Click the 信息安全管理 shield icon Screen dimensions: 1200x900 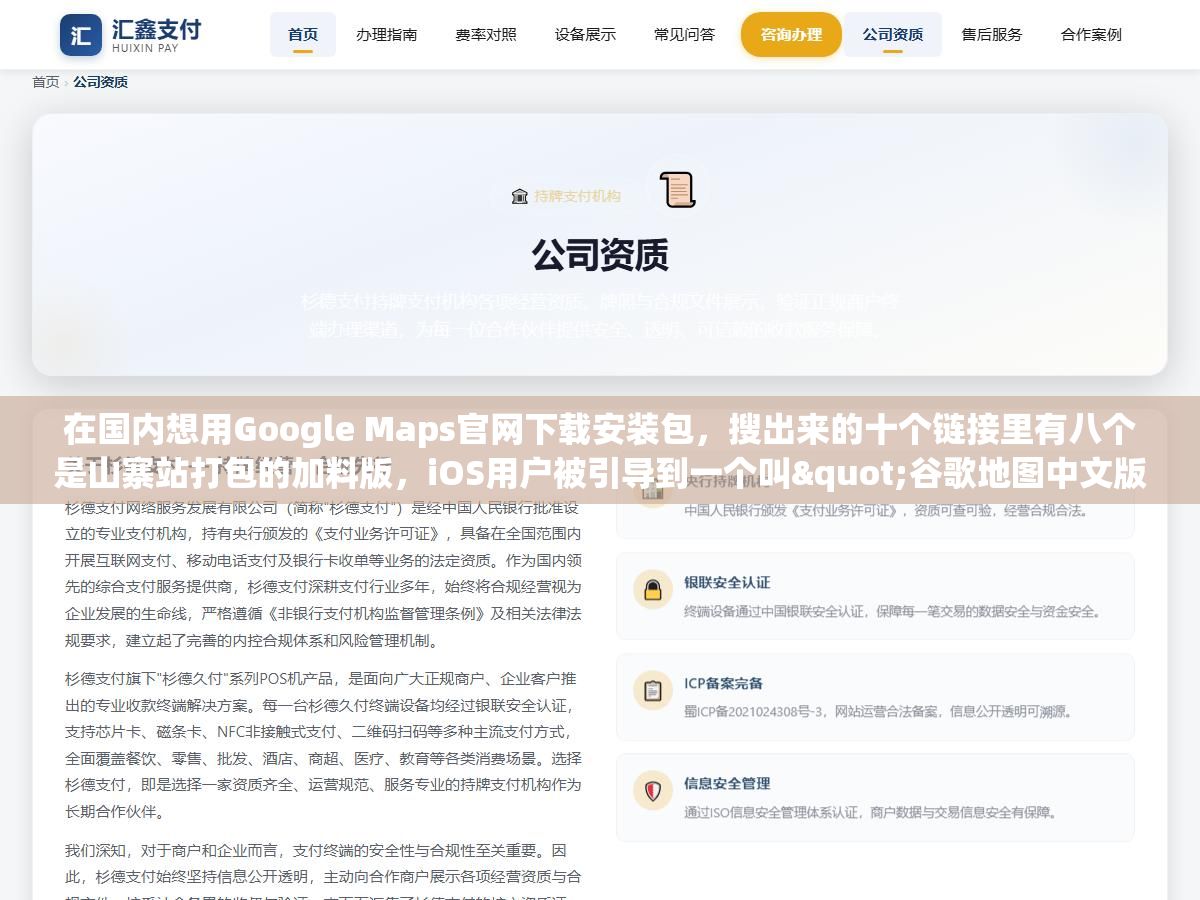tap(653, 791)
